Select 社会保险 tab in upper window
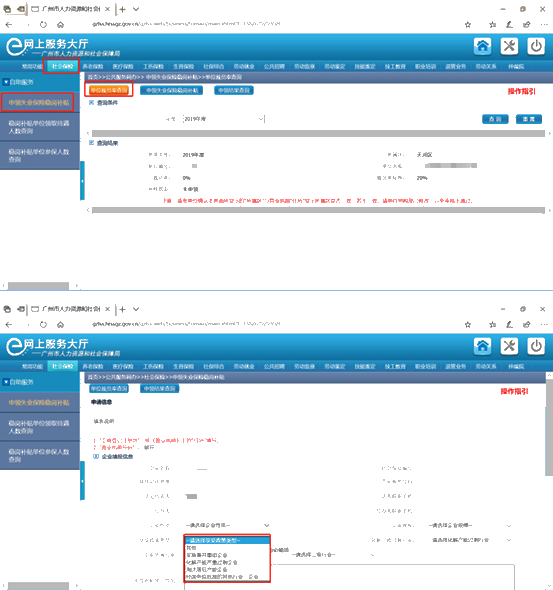The image size is (553, 590). point(62,67)
